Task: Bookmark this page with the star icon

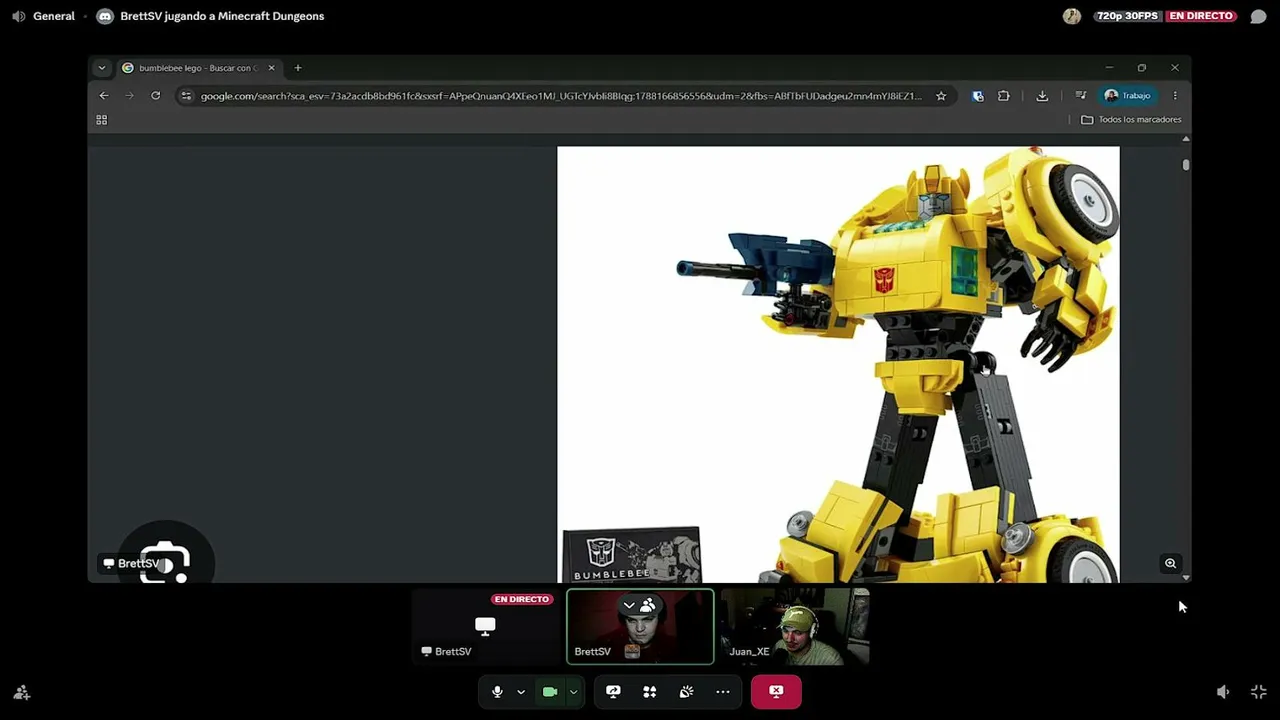Action: pos(941,96)
